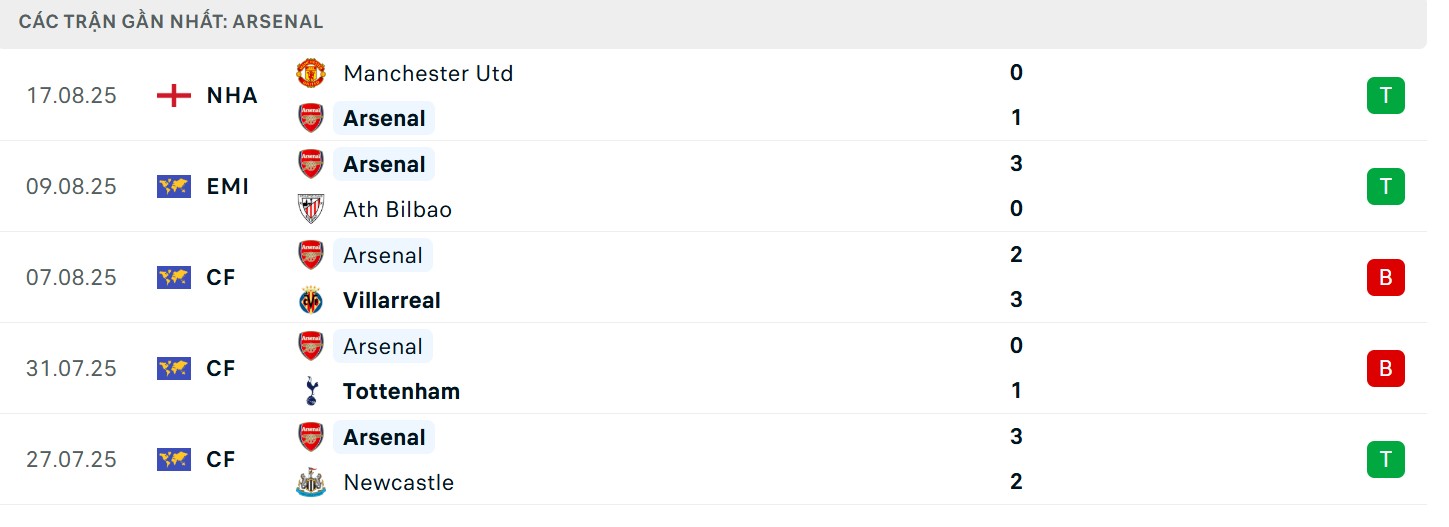Click the world flag icon beside EMI
Viewport: 1449px width, 527px height.
[x=174, y=187]
